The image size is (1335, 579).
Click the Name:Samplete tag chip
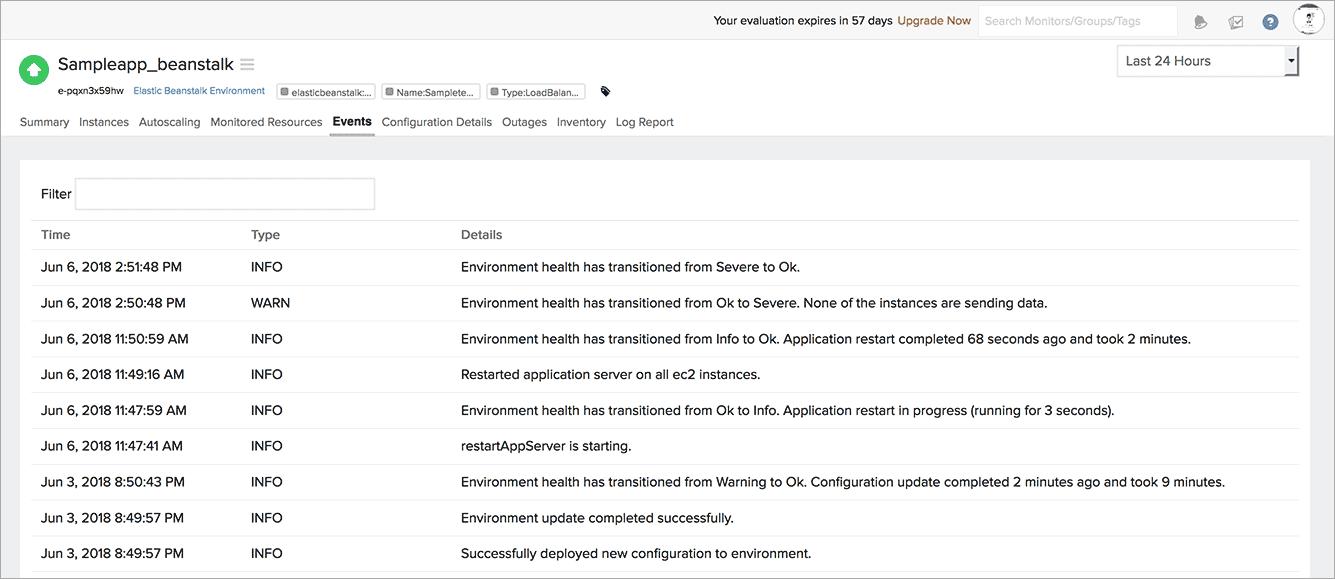pos(431,92)
